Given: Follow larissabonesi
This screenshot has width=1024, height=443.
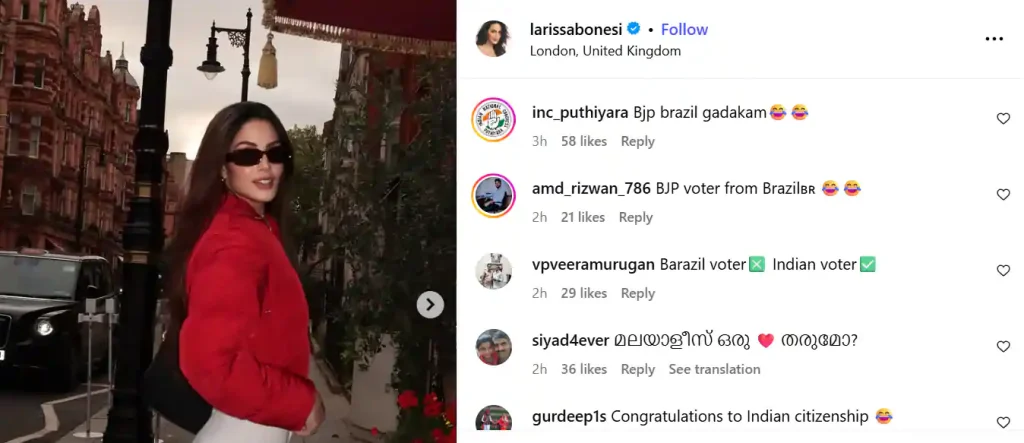Looking at the screenshot, I should click(x=684, y=29).
